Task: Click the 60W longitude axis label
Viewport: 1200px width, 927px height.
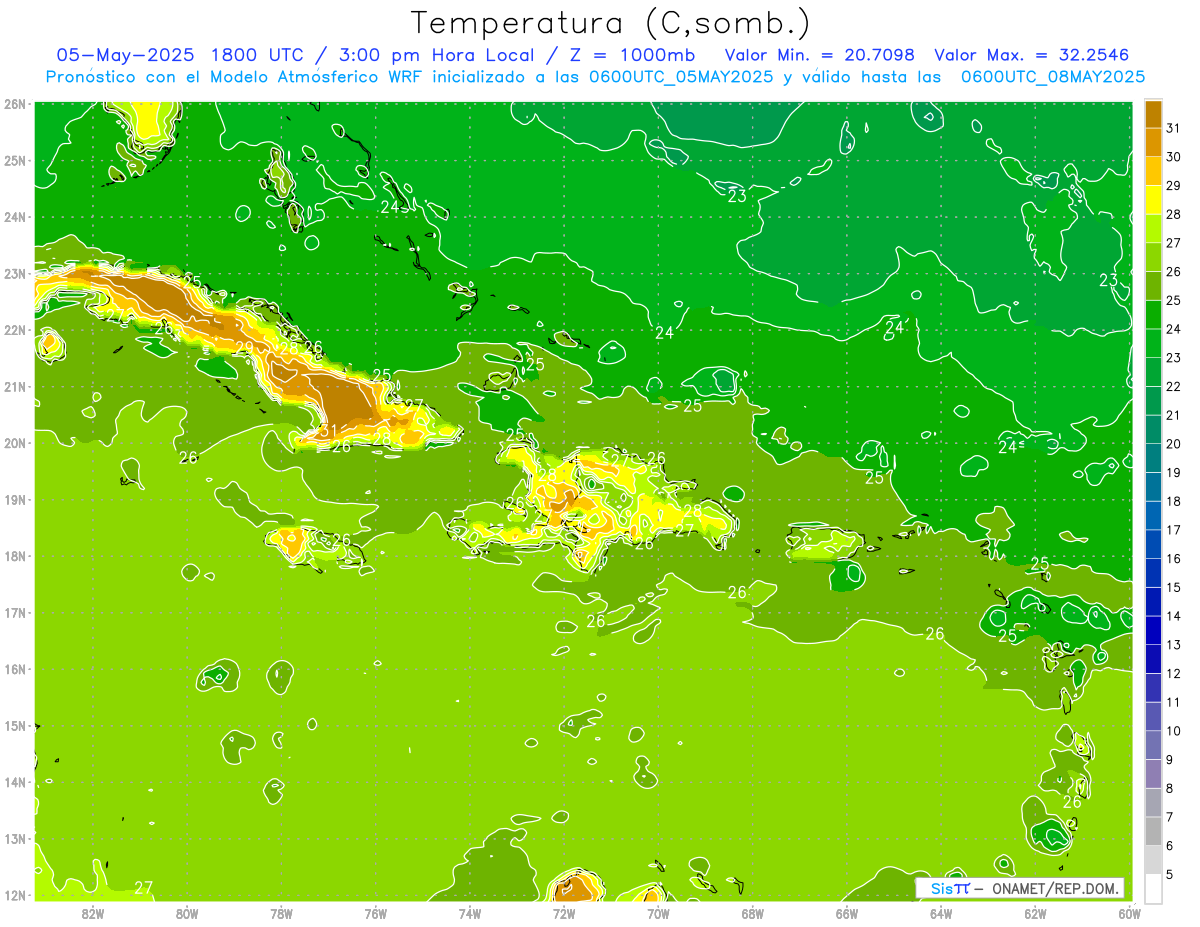Action: pos(1130,913)
